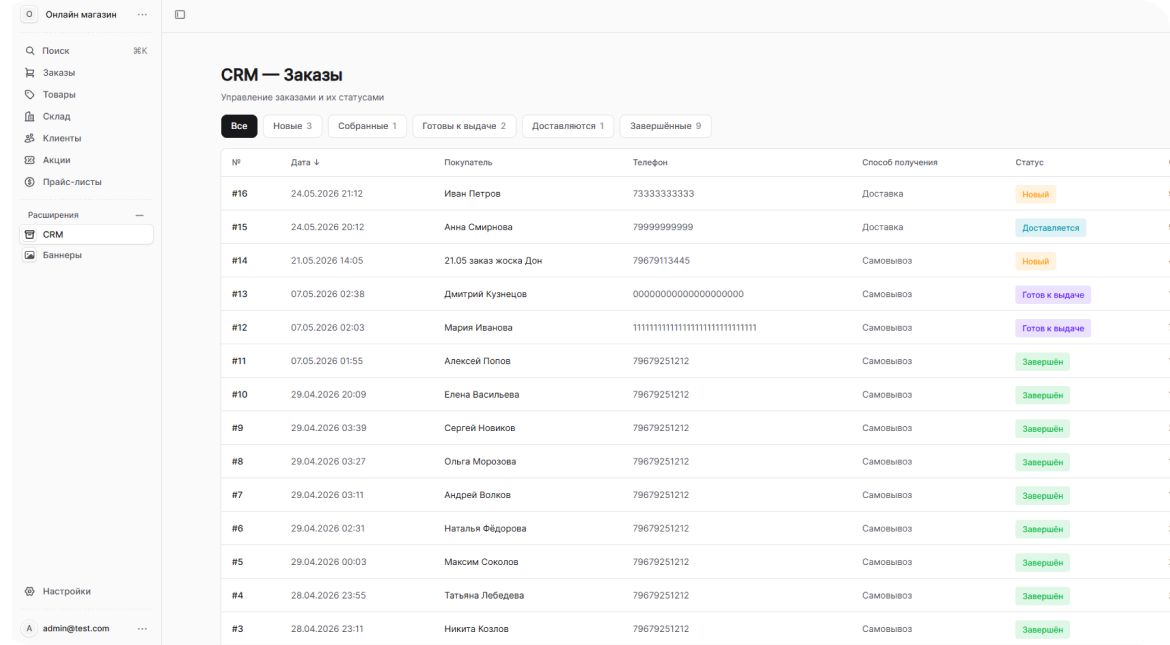The image size is (1170, 645).
Task: Click the Поиск search field
Action: click(86, 51)
